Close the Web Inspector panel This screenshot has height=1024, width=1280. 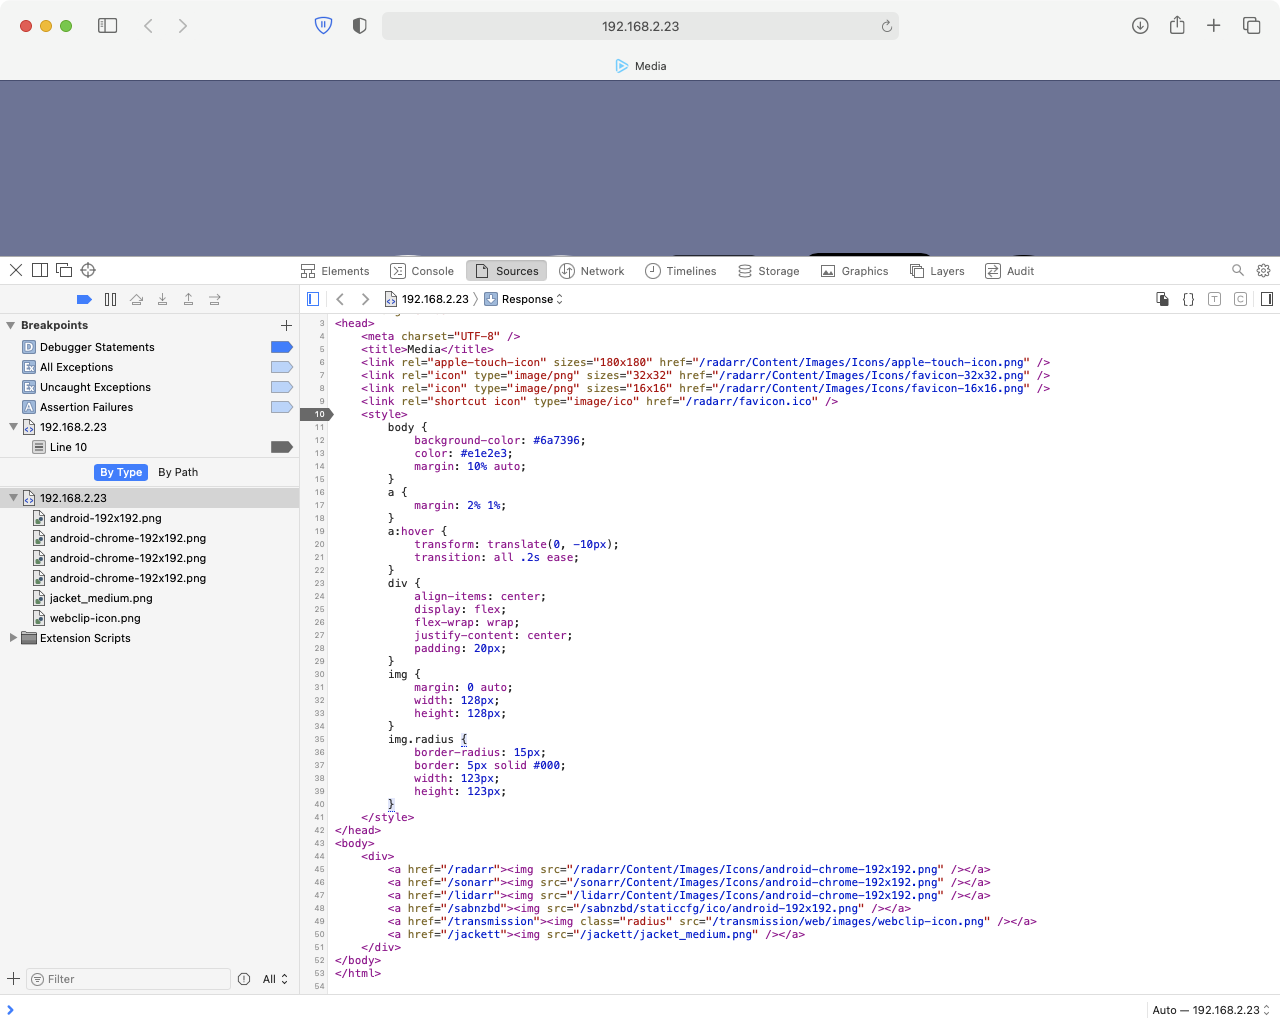(16, 270)
